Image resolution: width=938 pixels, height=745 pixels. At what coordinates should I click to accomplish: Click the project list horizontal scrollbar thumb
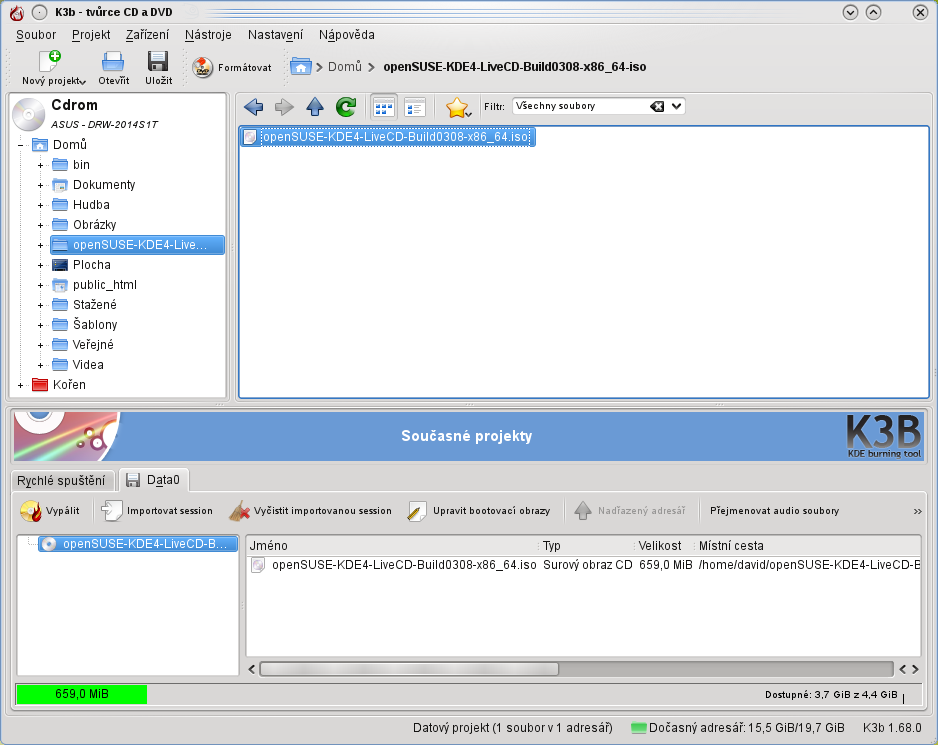point(409,669)
